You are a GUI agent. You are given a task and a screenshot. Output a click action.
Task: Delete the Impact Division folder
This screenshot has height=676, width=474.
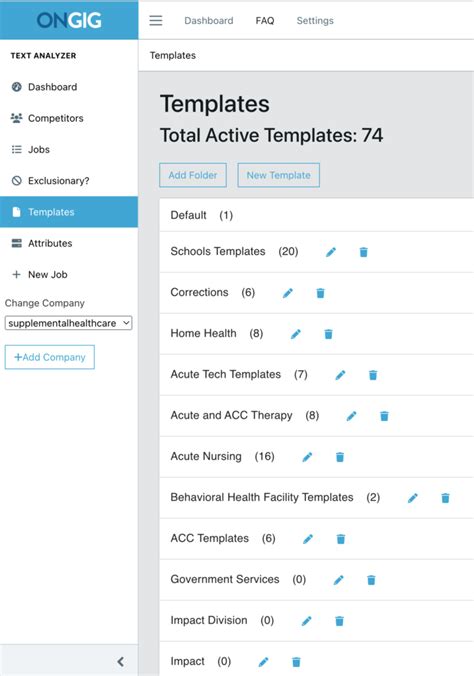(x=339, y=621)
